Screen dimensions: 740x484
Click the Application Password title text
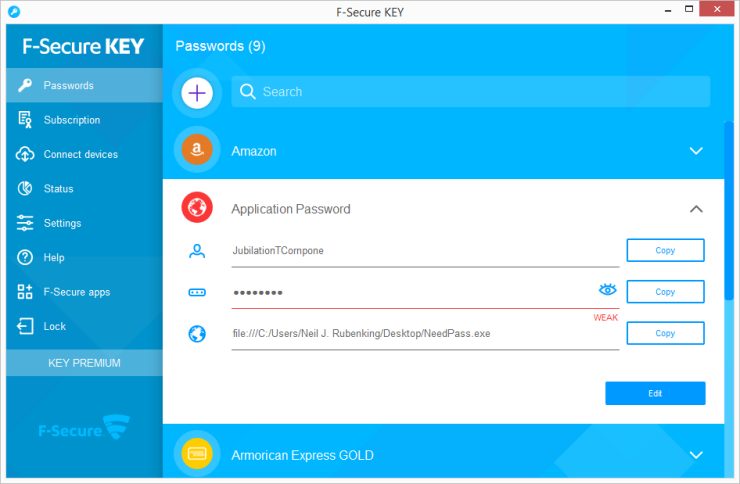(x=291, y=209)
